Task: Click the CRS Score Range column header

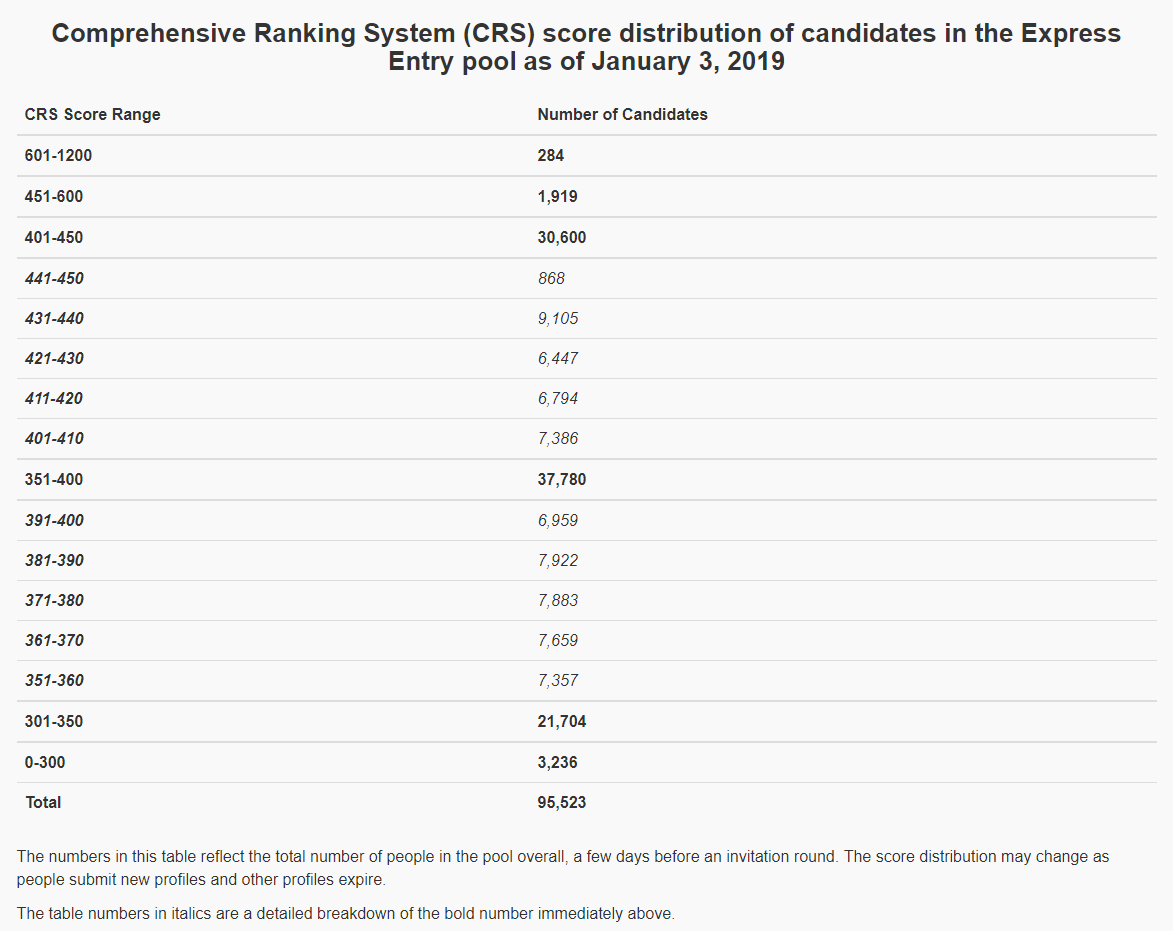Action: (x=92, y=114)
